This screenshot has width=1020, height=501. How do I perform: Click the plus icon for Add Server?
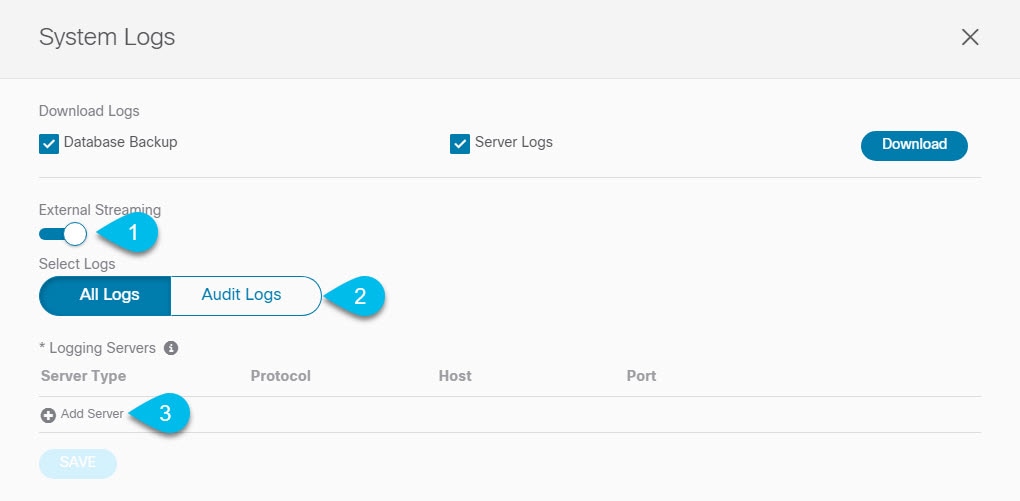tap(48, 415)
